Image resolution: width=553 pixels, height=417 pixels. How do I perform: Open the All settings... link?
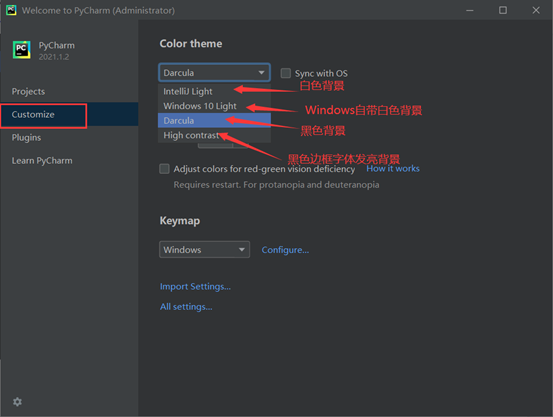click(186, 307)
